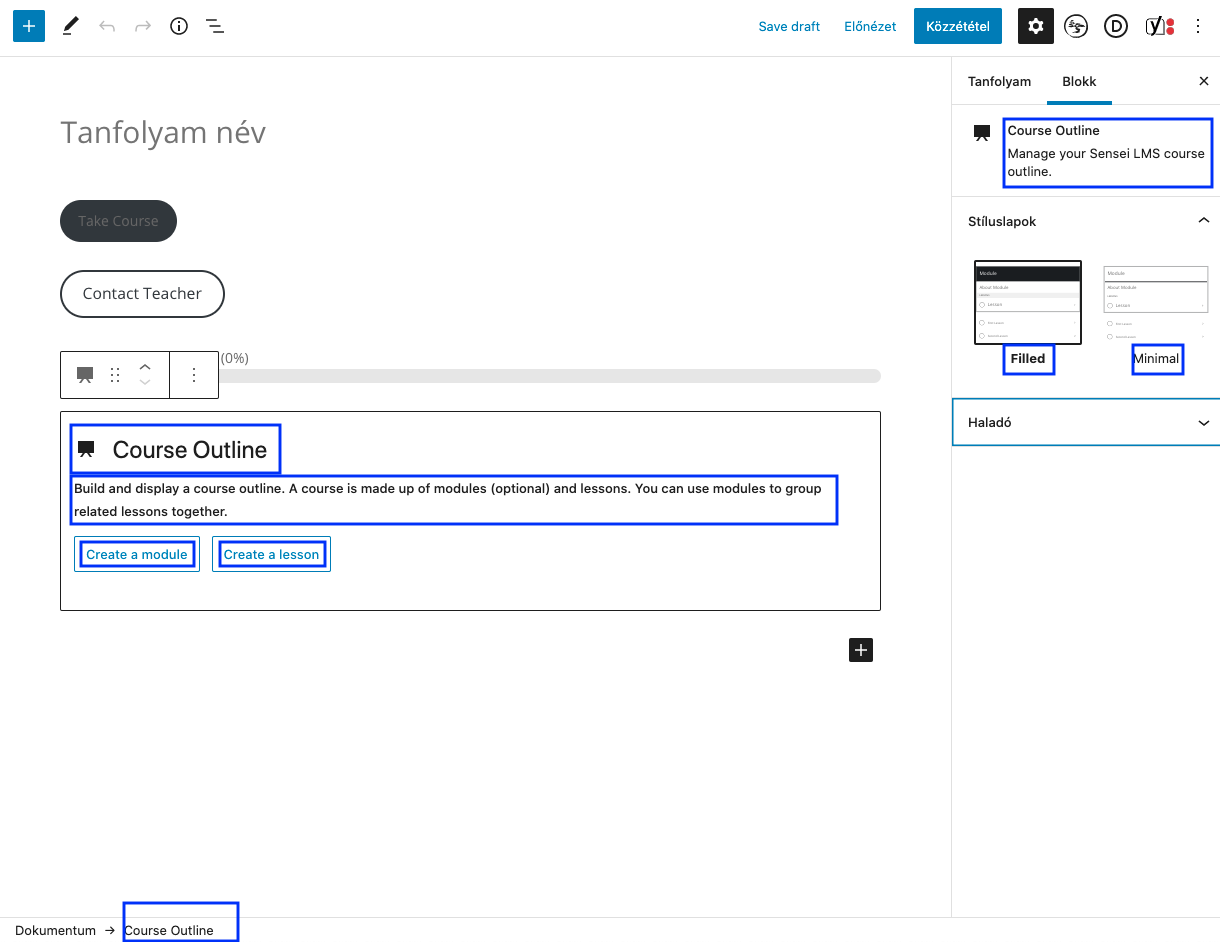The width and height of the screenshot is (1220, 942).
Task: Click the Create a module button
Action: 136,554
